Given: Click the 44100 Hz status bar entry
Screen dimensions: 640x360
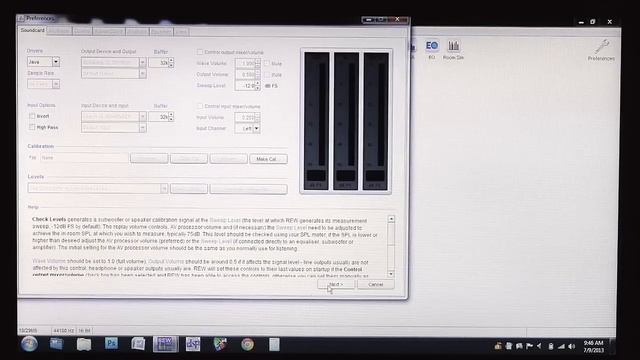Looking at the screenshot, I should pos(63,330).
